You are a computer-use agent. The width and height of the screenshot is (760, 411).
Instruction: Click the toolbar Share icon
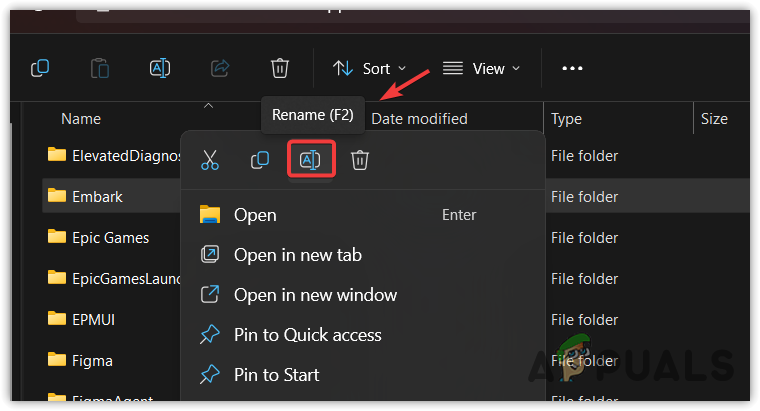[220, 68]
